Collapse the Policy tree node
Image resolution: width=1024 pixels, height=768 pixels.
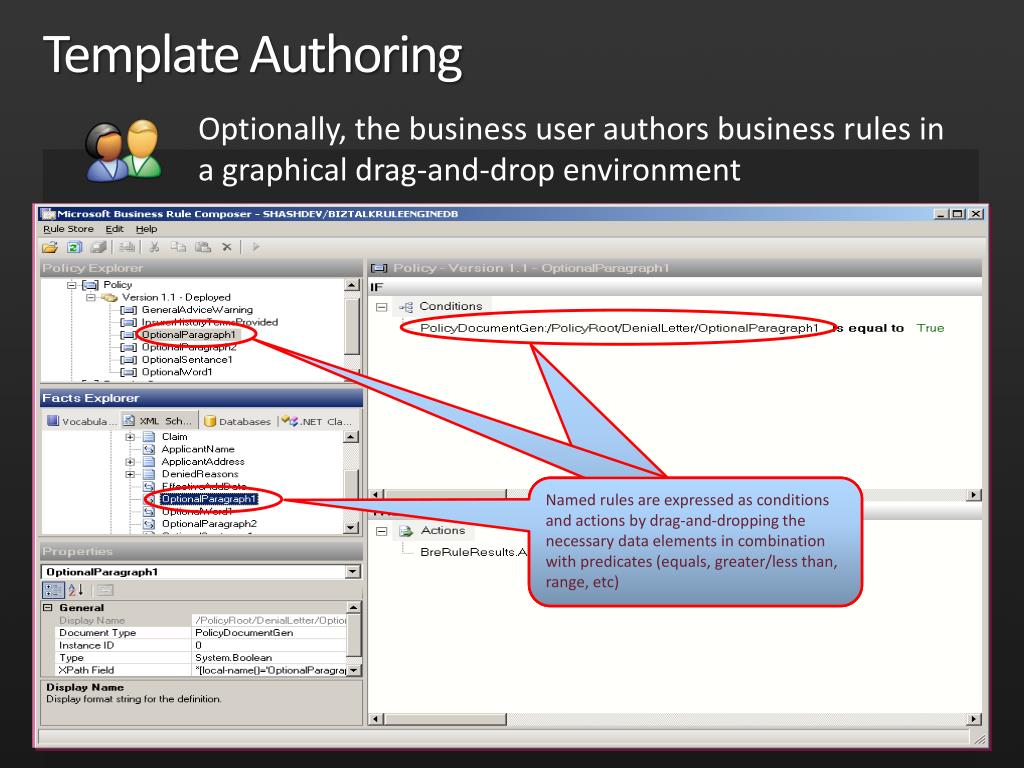click(71, 285)
